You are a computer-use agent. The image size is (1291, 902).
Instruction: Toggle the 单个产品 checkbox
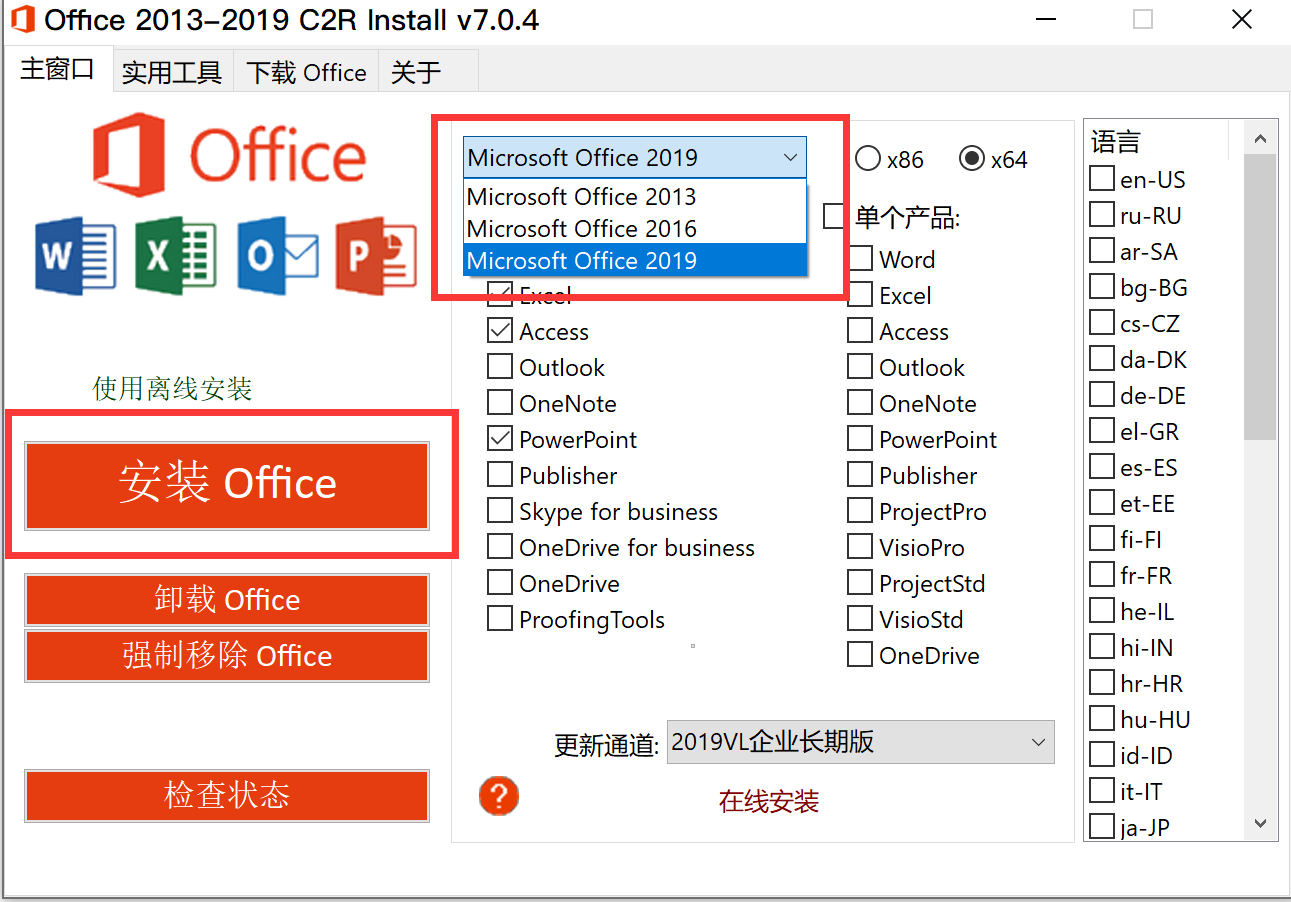click(834, 216)
